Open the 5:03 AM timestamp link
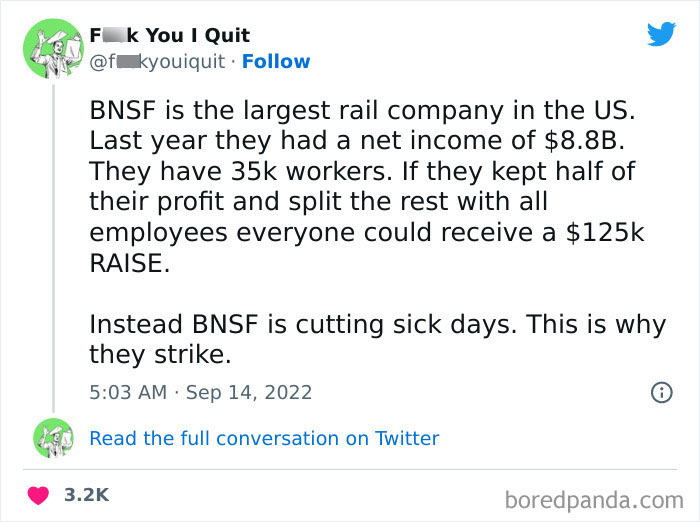 coord(127,393)
